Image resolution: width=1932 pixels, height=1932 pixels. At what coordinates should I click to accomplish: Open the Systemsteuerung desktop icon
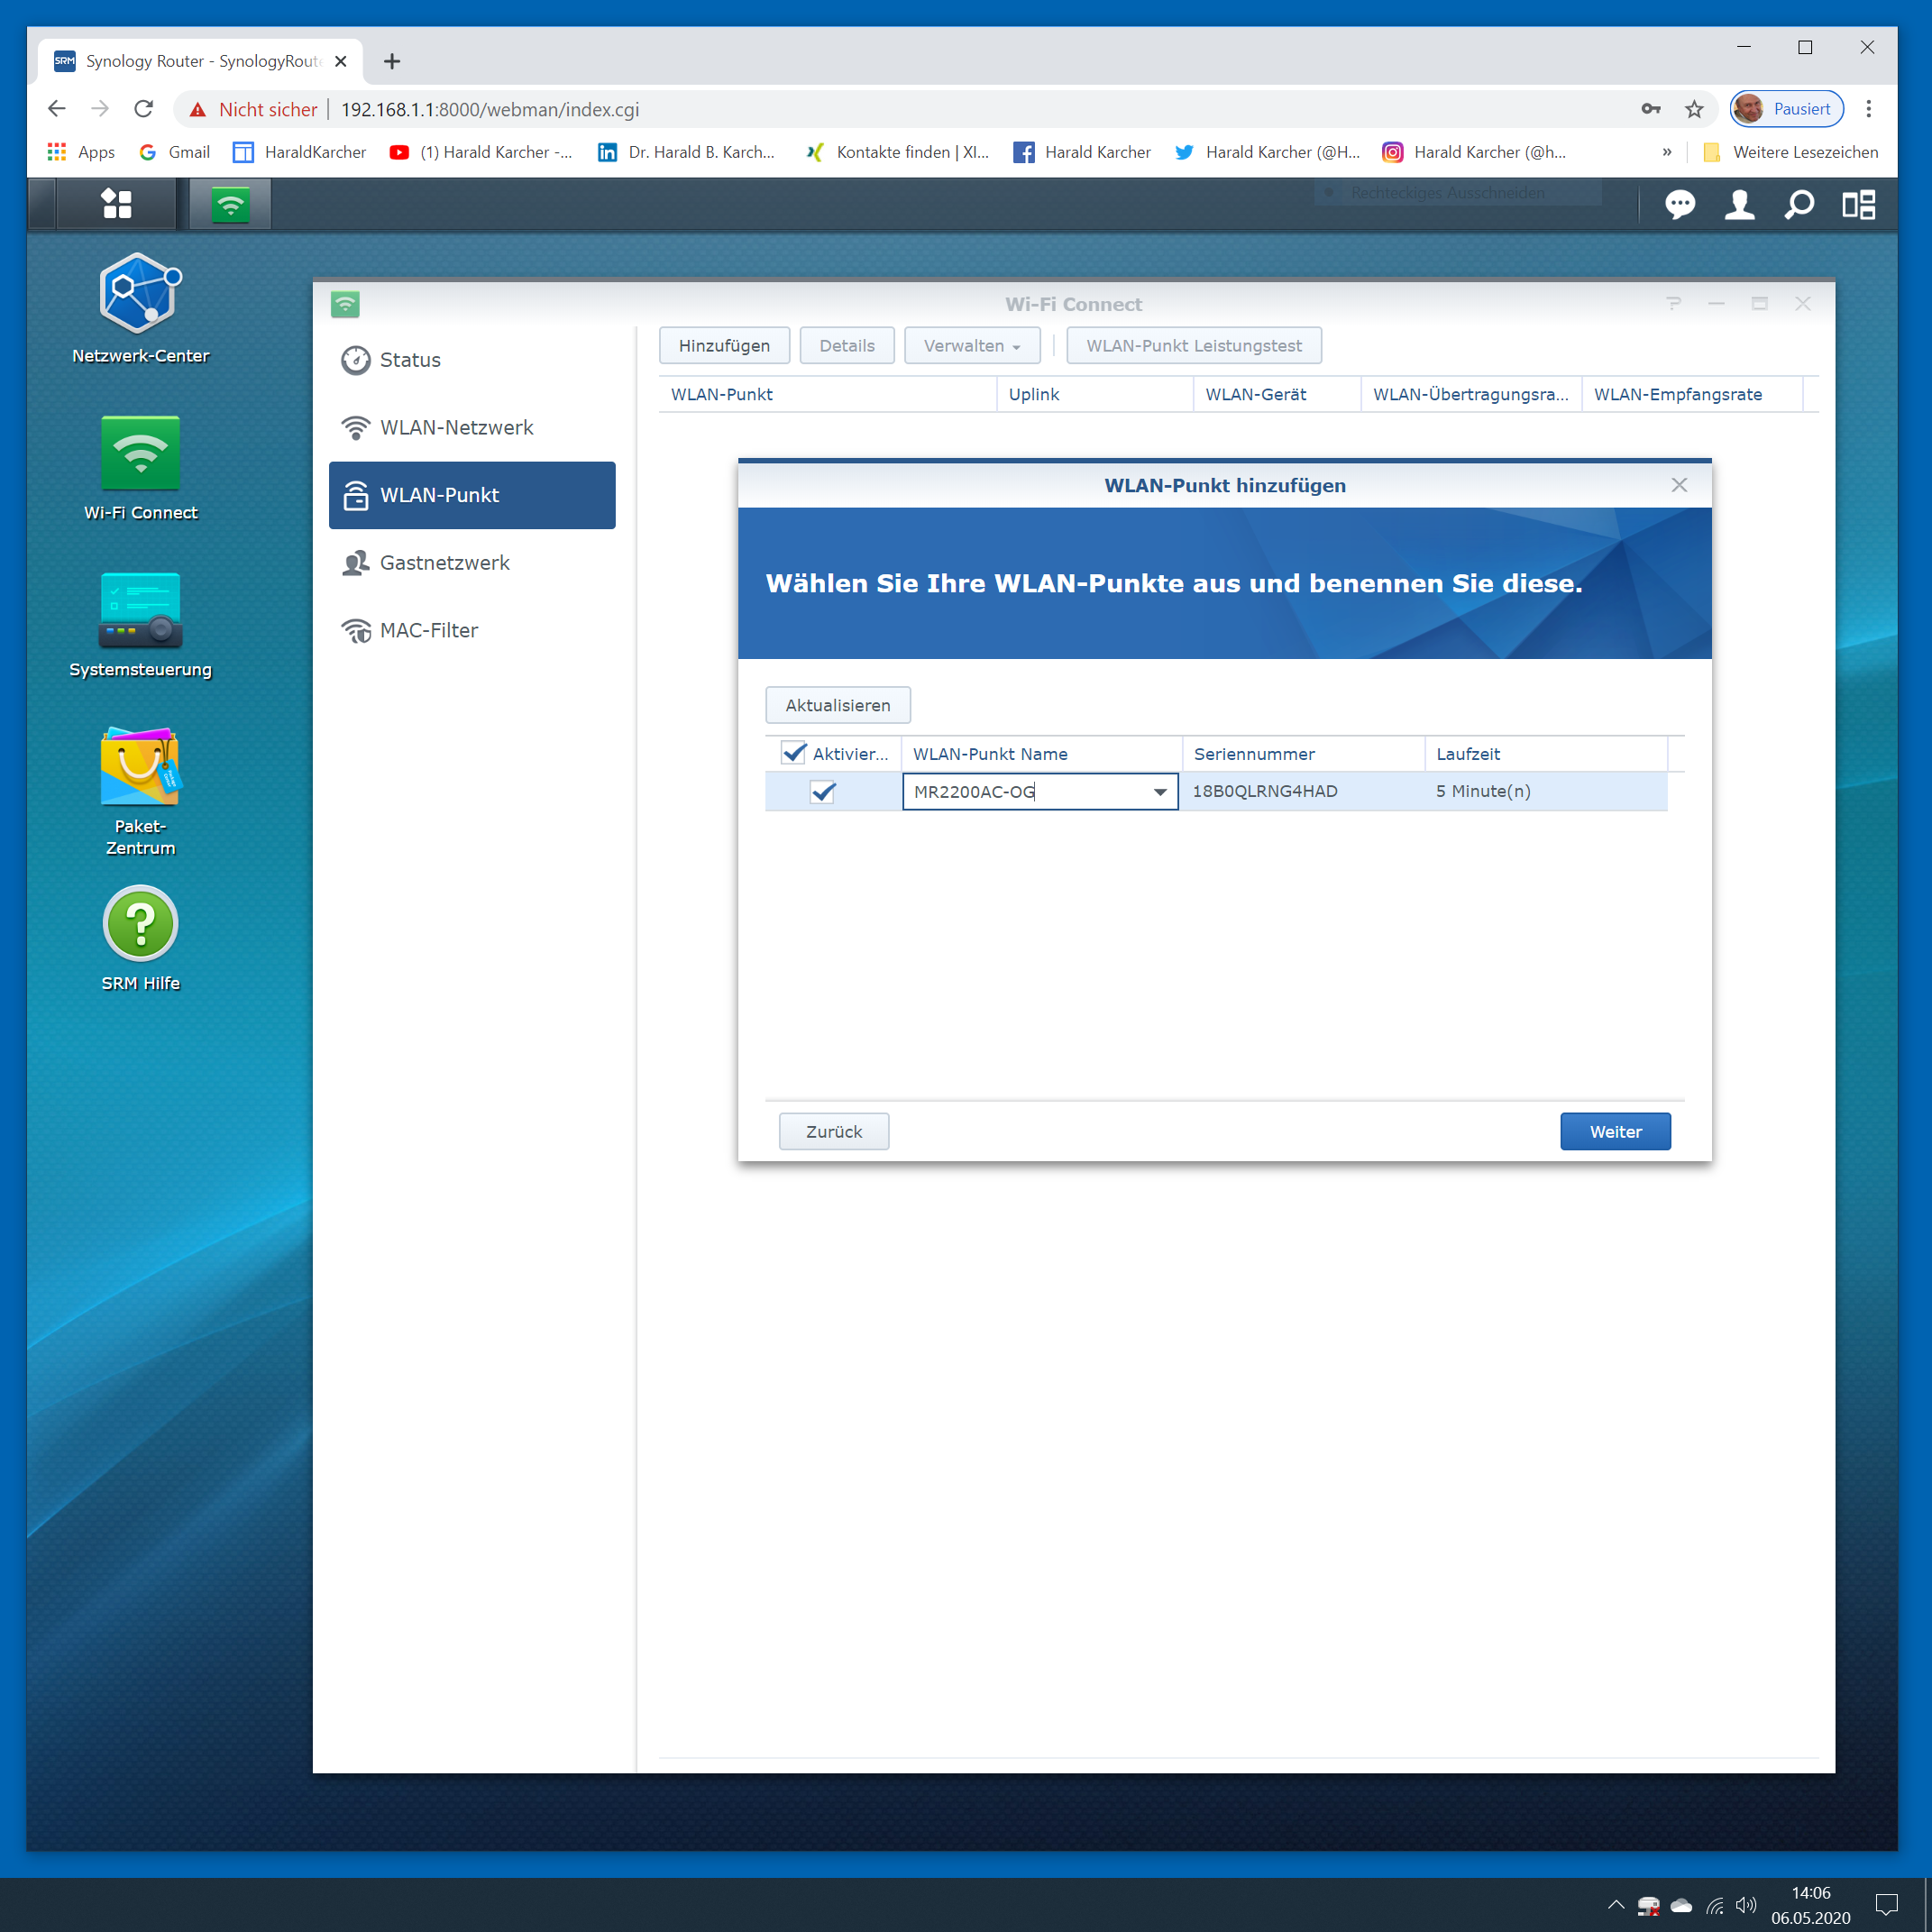coord(140,609)
